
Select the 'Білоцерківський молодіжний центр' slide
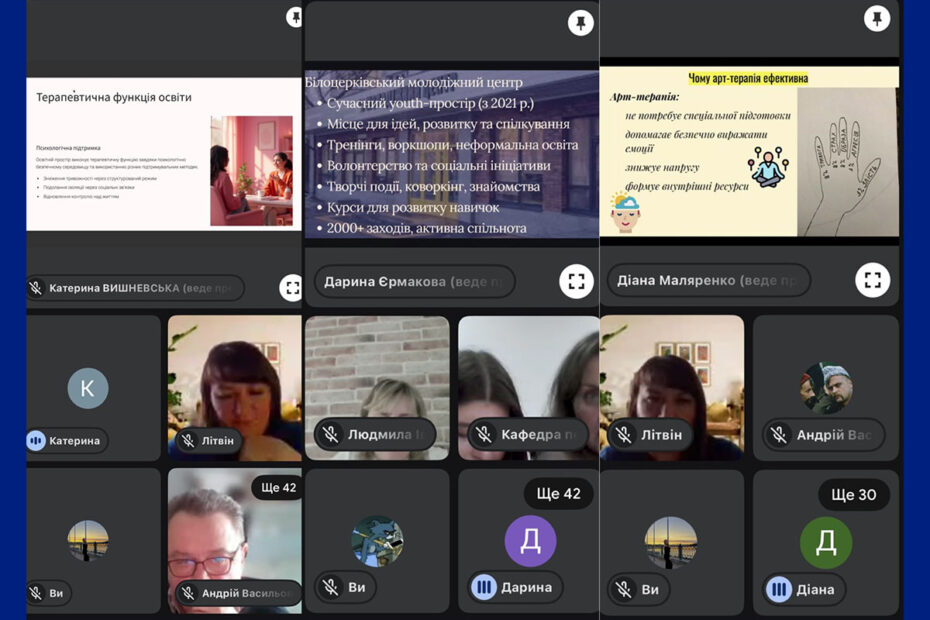click(451, 153)
